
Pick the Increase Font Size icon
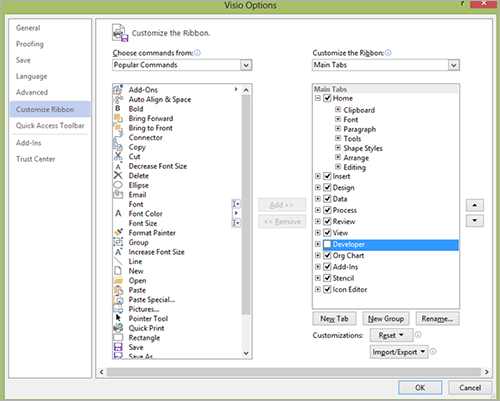118,252
